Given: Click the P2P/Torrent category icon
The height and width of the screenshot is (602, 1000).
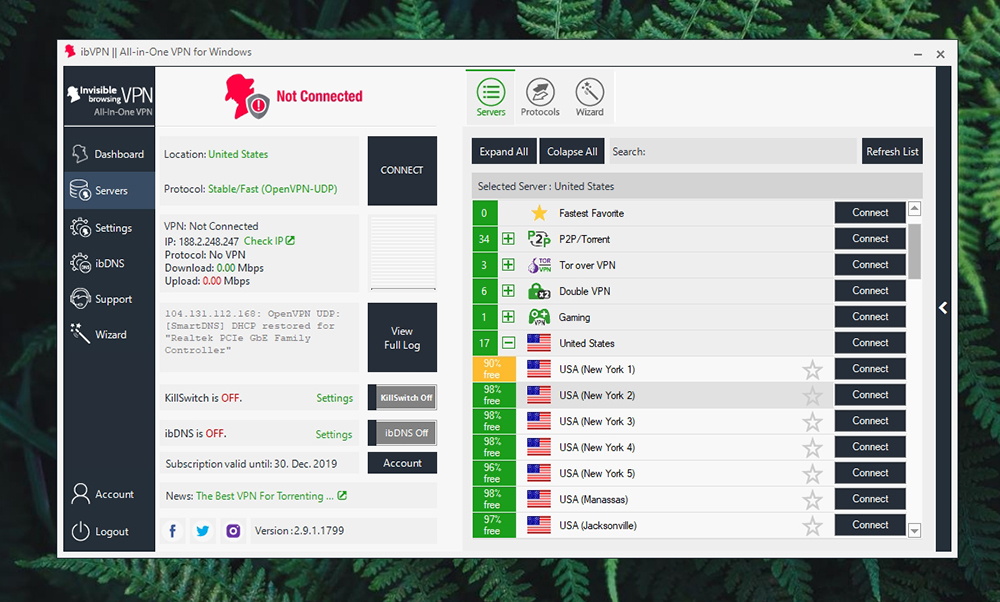Looking at the screenshot, I should [x=539, y=239].
